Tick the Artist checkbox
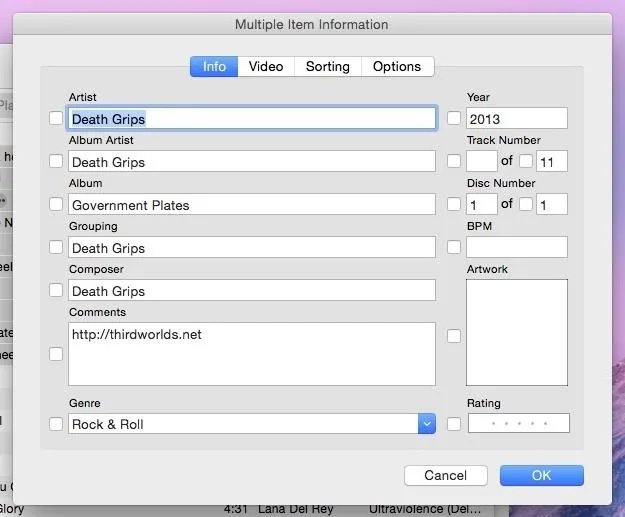 click(x=56, y=118)
